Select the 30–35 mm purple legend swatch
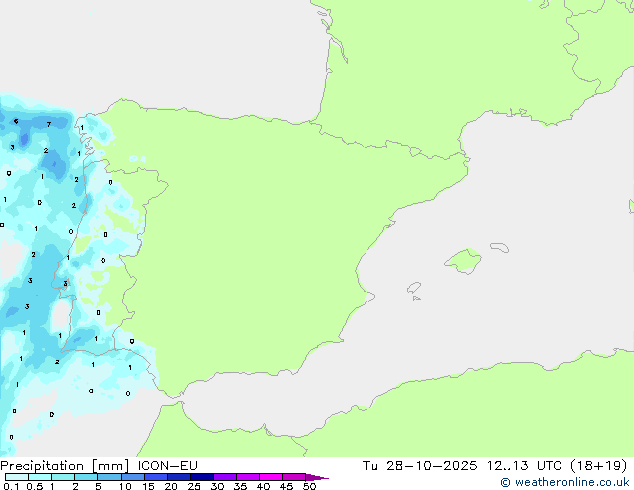 click(x=224, y=477)
